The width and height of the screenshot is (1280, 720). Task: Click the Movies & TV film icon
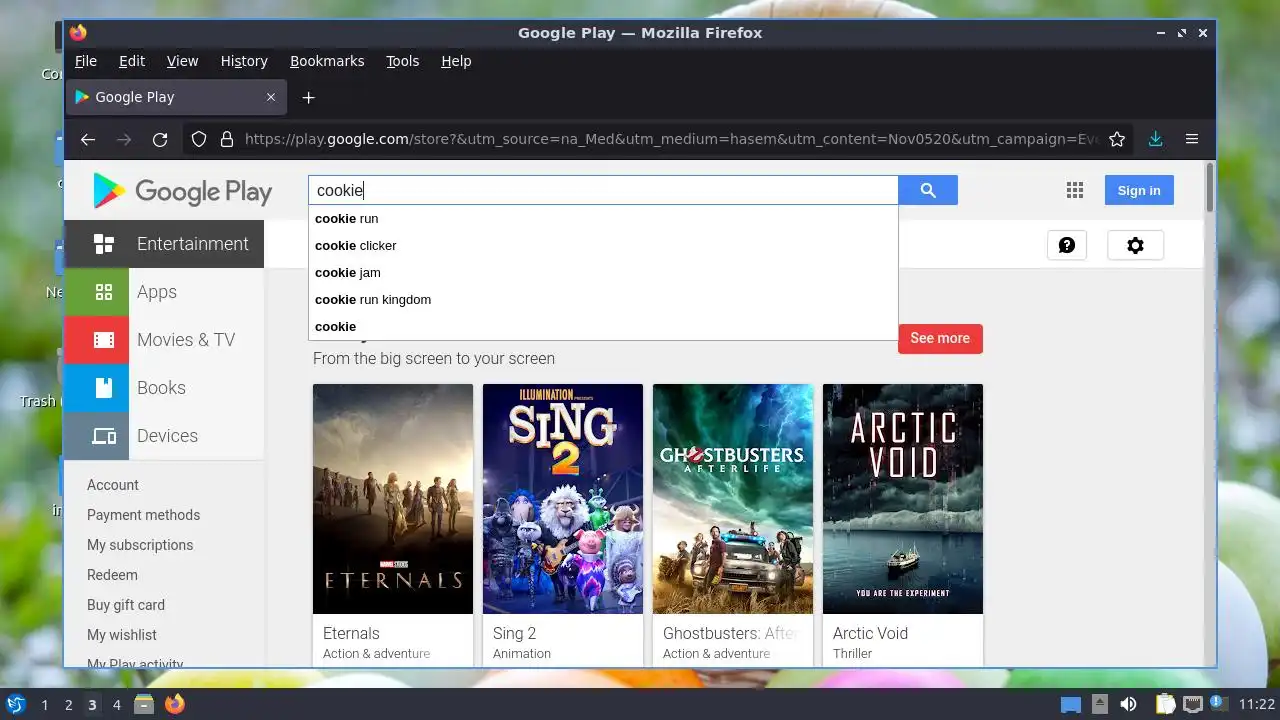[104, 340]
